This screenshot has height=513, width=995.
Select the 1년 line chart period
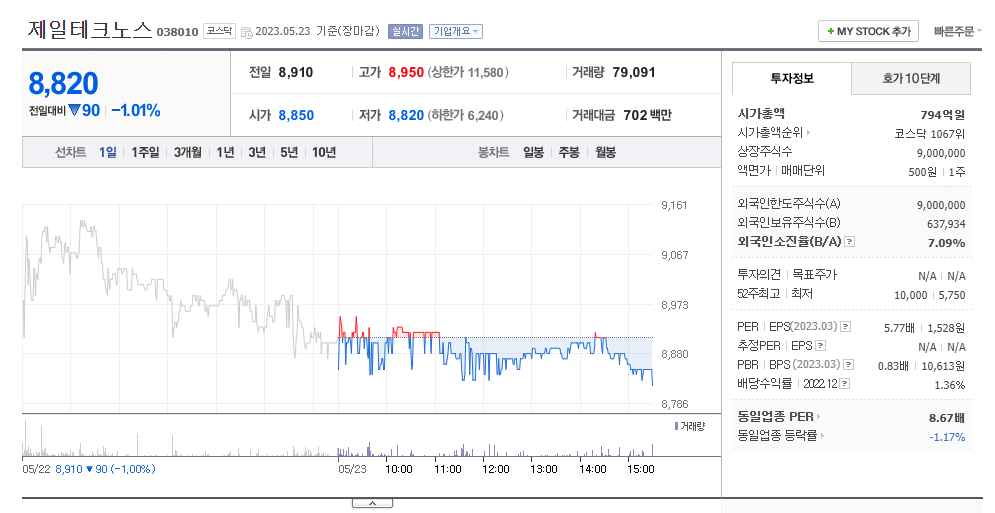coord(225,152)
